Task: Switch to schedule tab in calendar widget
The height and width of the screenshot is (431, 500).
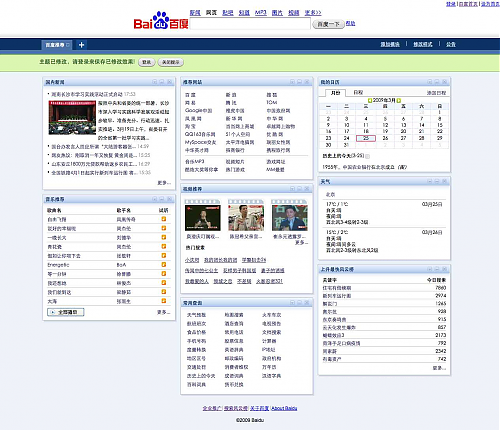Action: pyautogui.click(x=358, y=92)
